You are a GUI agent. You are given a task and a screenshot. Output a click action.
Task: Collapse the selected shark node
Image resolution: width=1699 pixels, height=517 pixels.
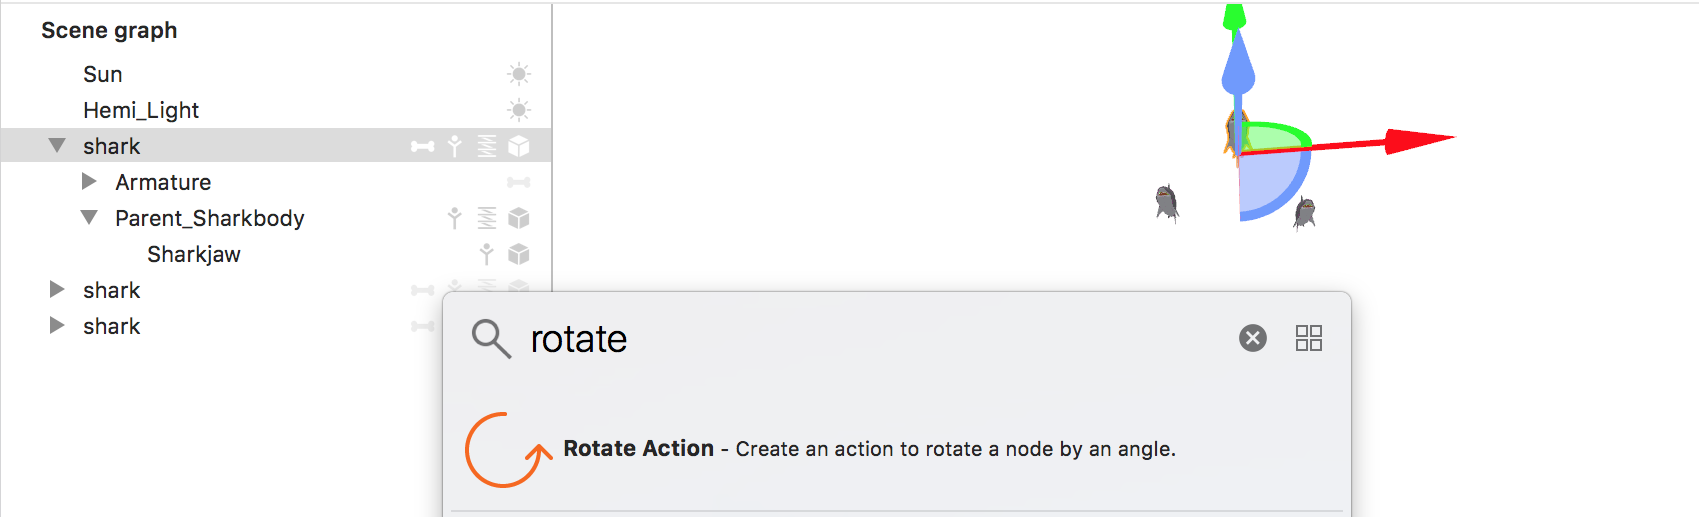pyautogui.click(x=57, y=146)
